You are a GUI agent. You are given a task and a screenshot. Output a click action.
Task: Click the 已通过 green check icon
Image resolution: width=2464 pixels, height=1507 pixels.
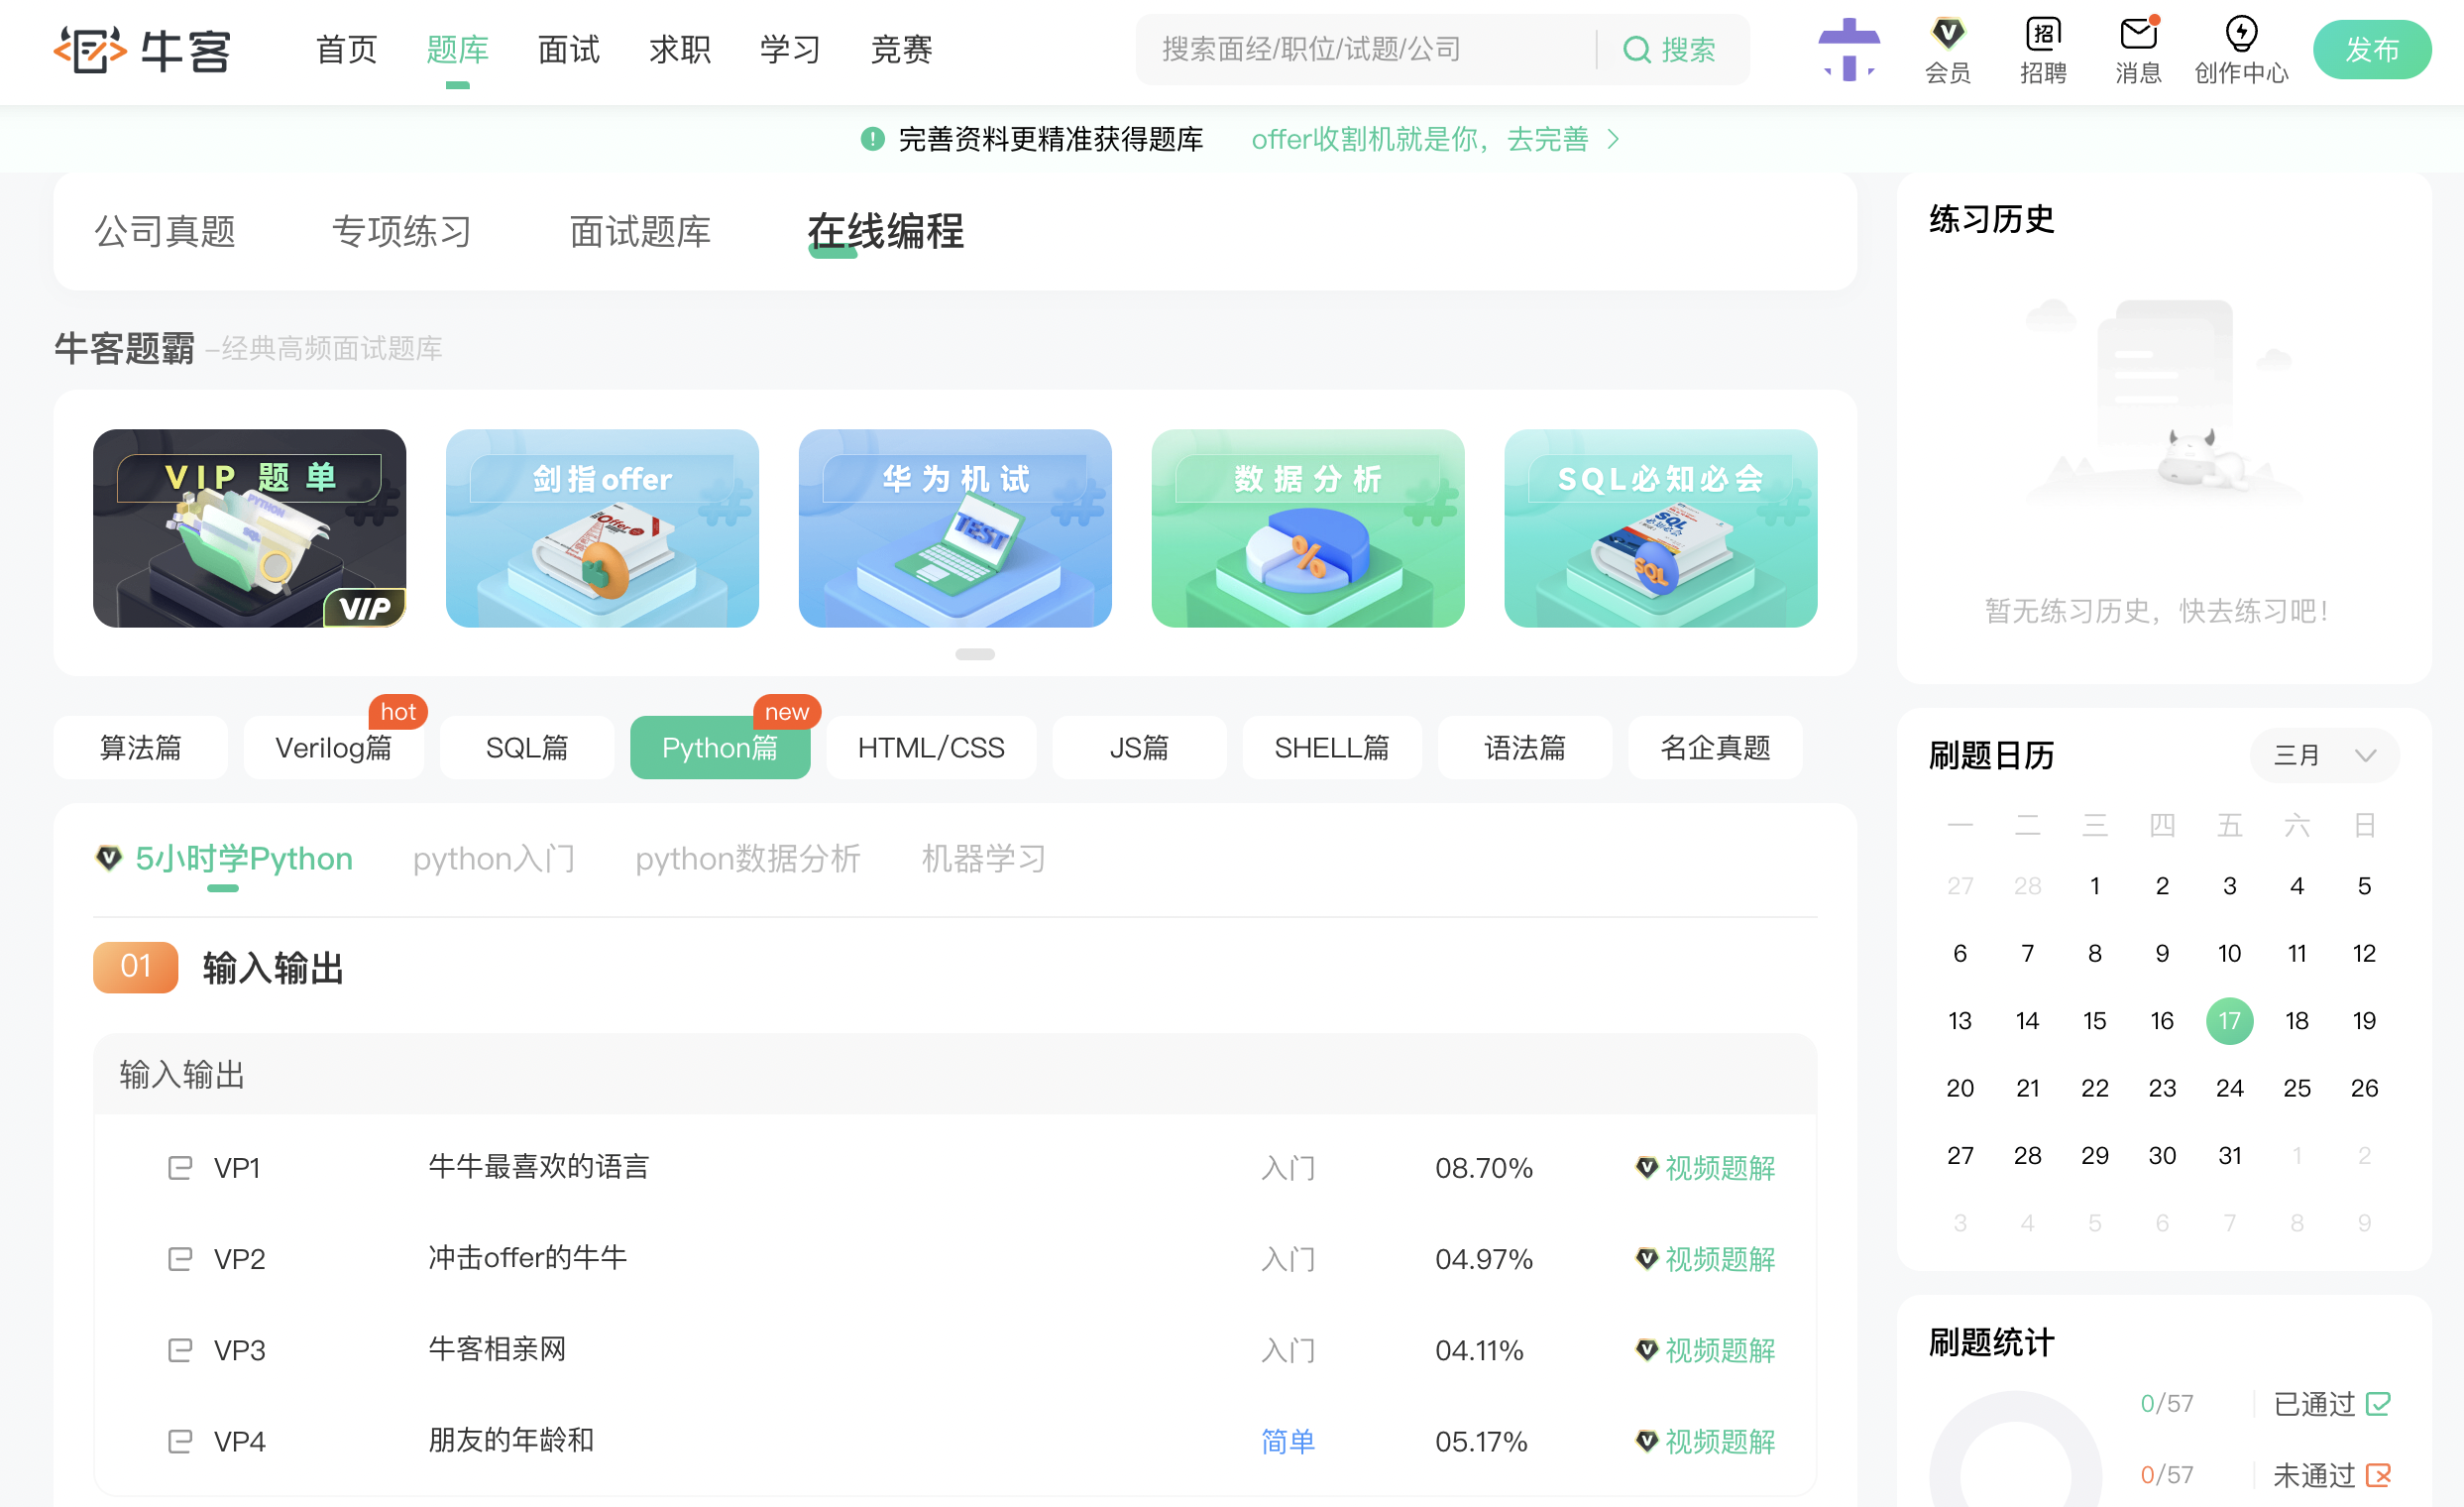pyautogui.click(x=2378, y=1403)
